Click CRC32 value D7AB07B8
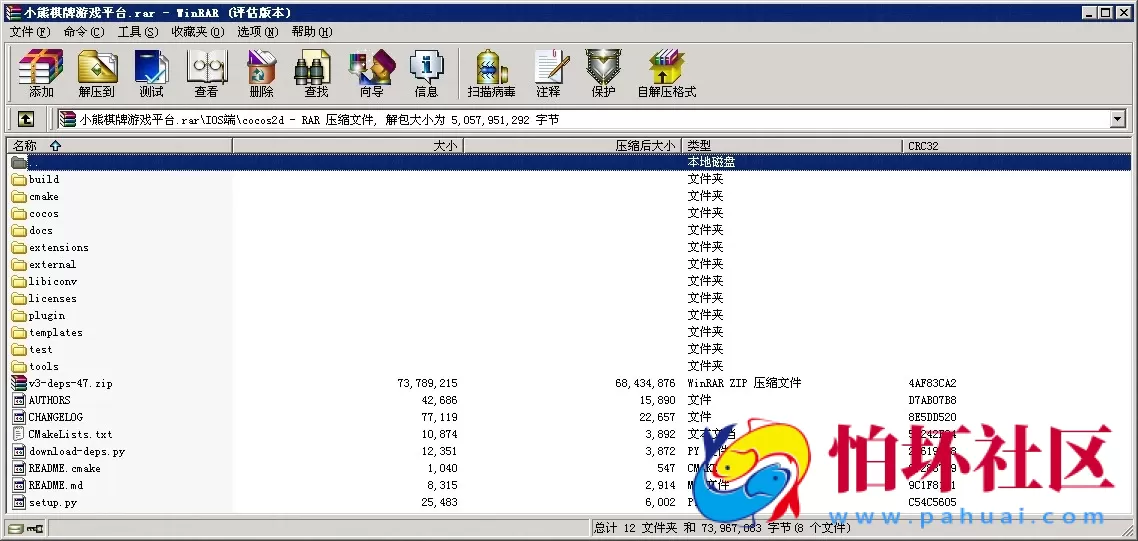The width and height of the screenshot is (1138, 541). point(932,400)
